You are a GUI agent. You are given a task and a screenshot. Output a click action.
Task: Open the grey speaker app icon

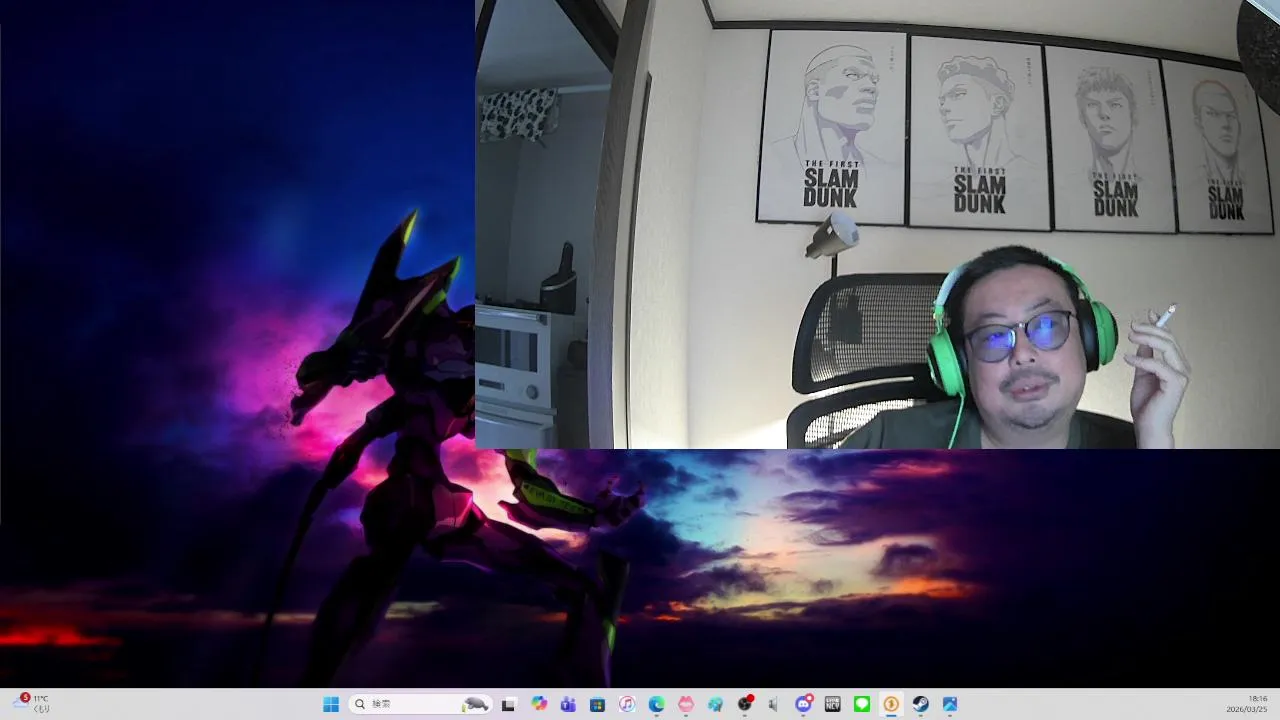[773, 704]
